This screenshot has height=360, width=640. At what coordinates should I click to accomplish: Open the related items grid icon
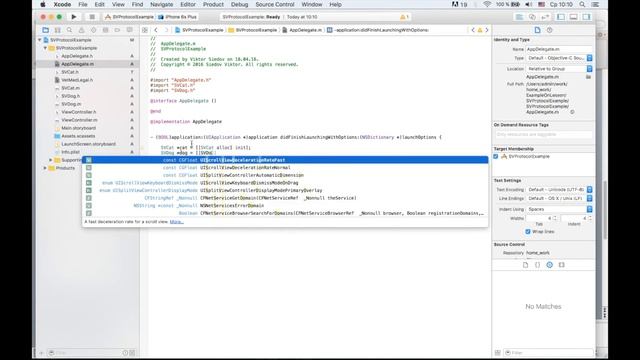point(145,30)
